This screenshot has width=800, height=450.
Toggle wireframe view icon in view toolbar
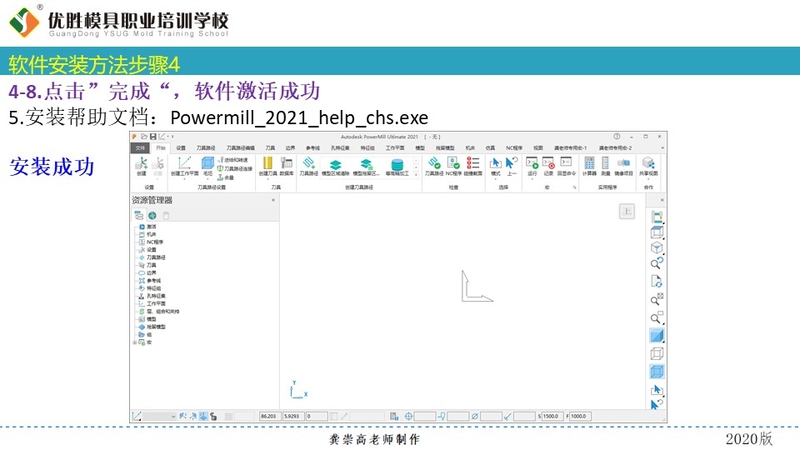(x=657, y=354)
